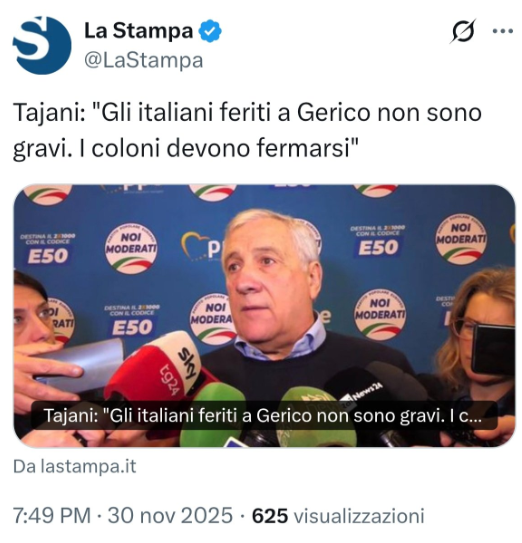The width and height of the screenshot is (522, 543).
Task: Click the red Sky tg24 microphone
Action: point(154,367)
